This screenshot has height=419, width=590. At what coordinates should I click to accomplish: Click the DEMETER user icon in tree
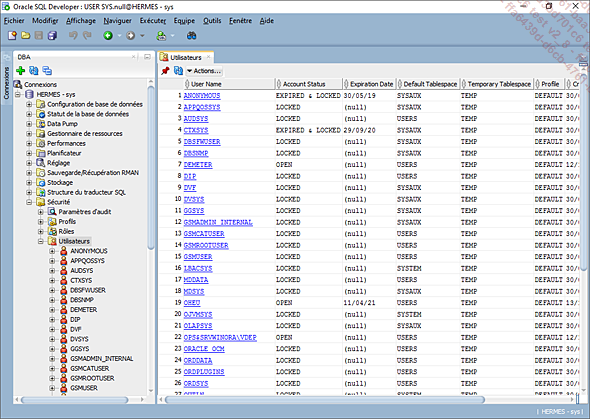[x=64, y=310]
